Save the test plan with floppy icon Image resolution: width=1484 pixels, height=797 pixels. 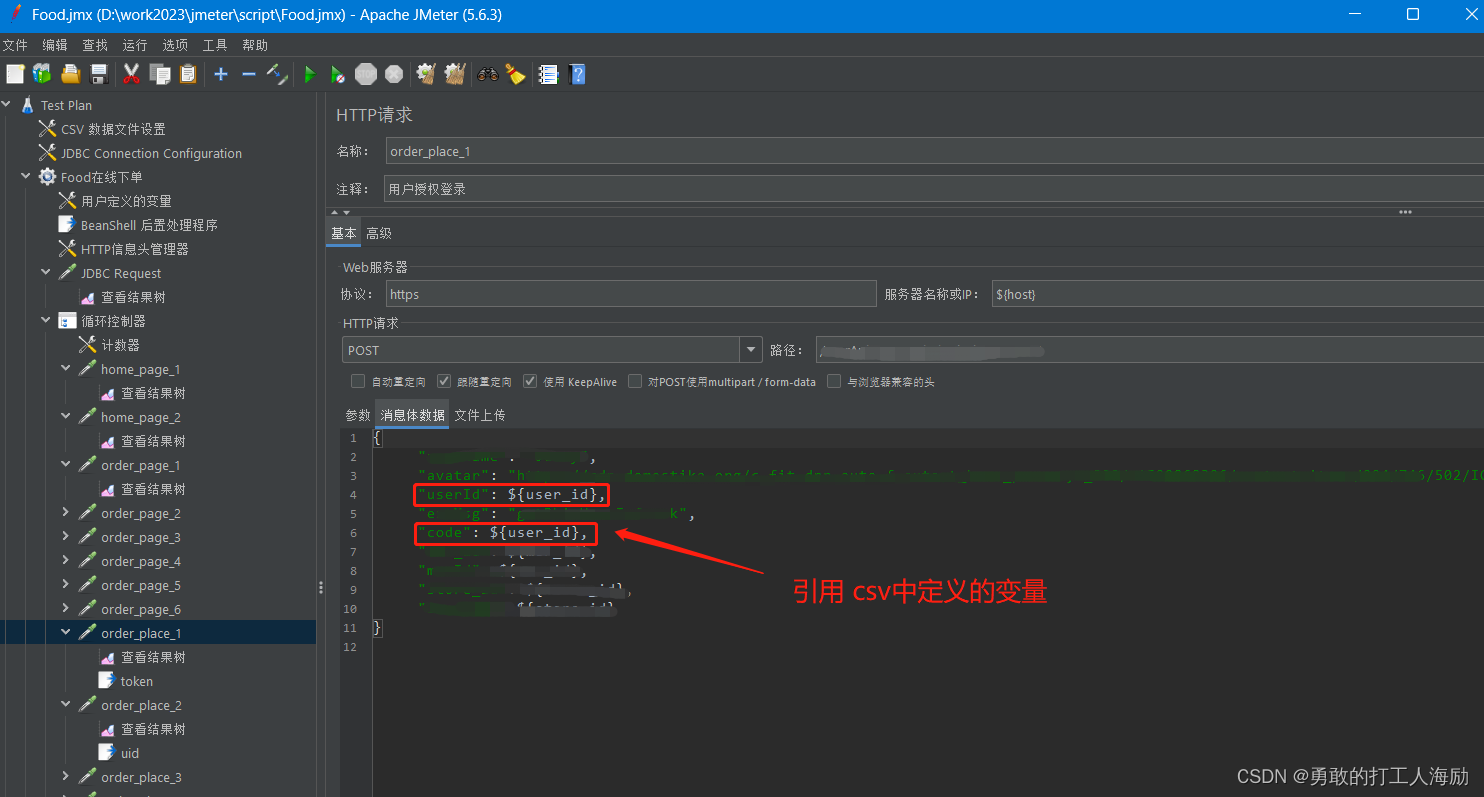pos(98,74)
